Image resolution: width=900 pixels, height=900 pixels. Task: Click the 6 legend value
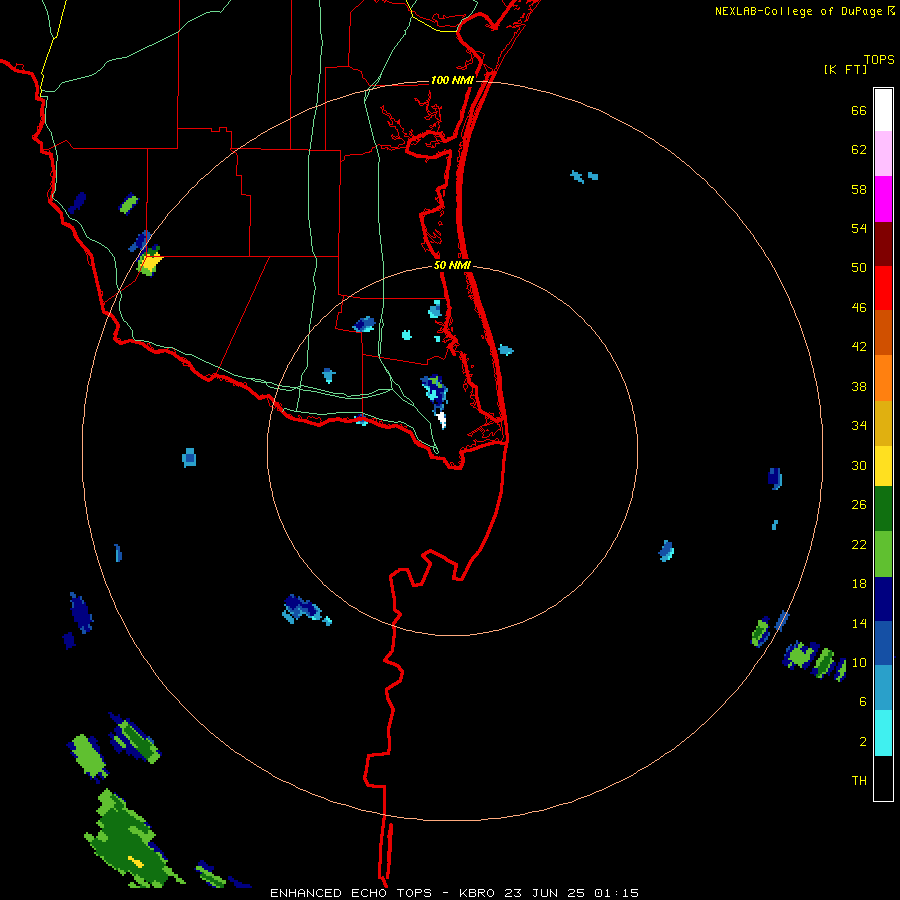863,701
